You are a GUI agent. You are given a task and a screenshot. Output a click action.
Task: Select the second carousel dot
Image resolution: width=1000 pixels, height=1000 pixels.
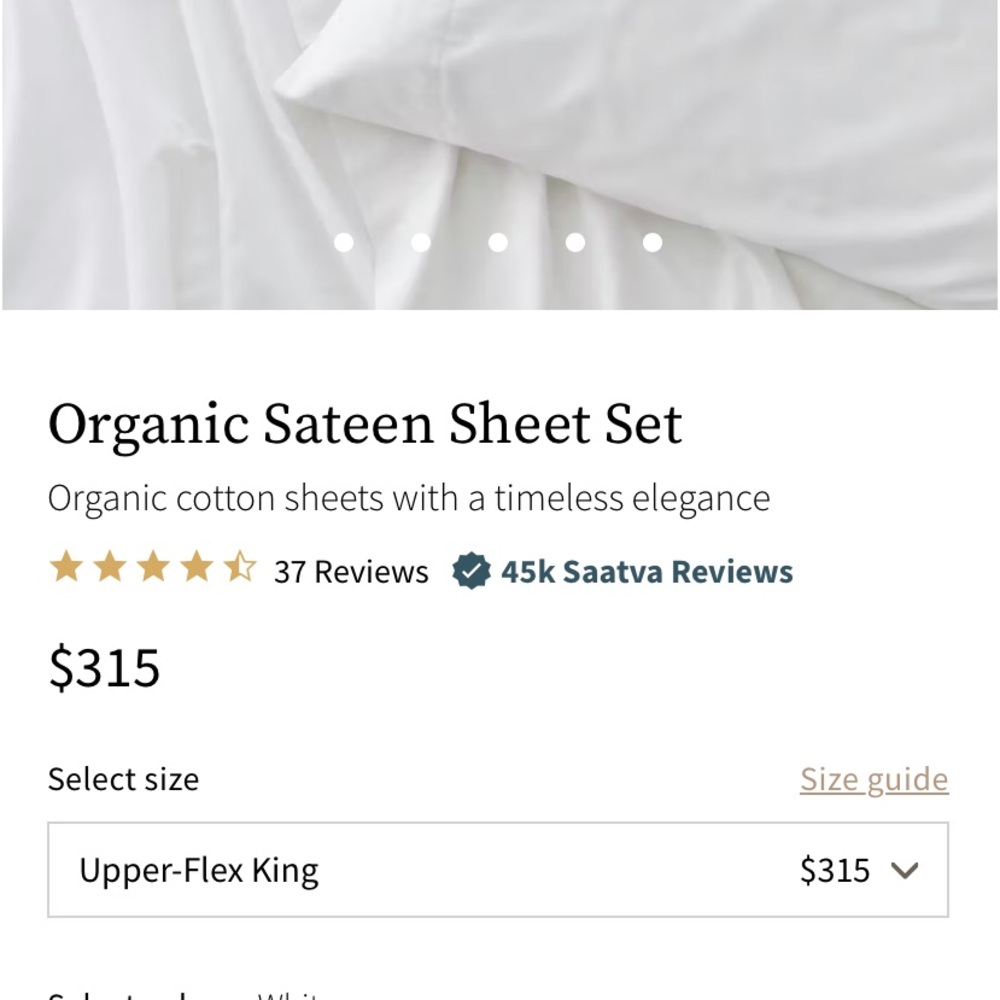(x=422, y=240)
